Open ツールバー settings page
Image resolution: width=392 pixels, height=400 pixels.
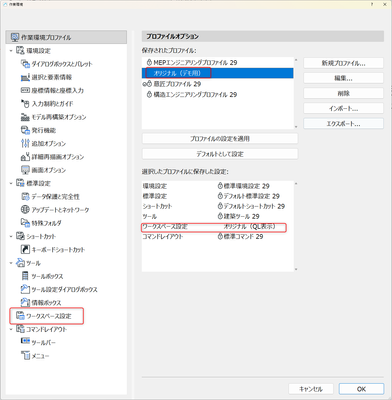pyautogui.click(x=38, y=342)
